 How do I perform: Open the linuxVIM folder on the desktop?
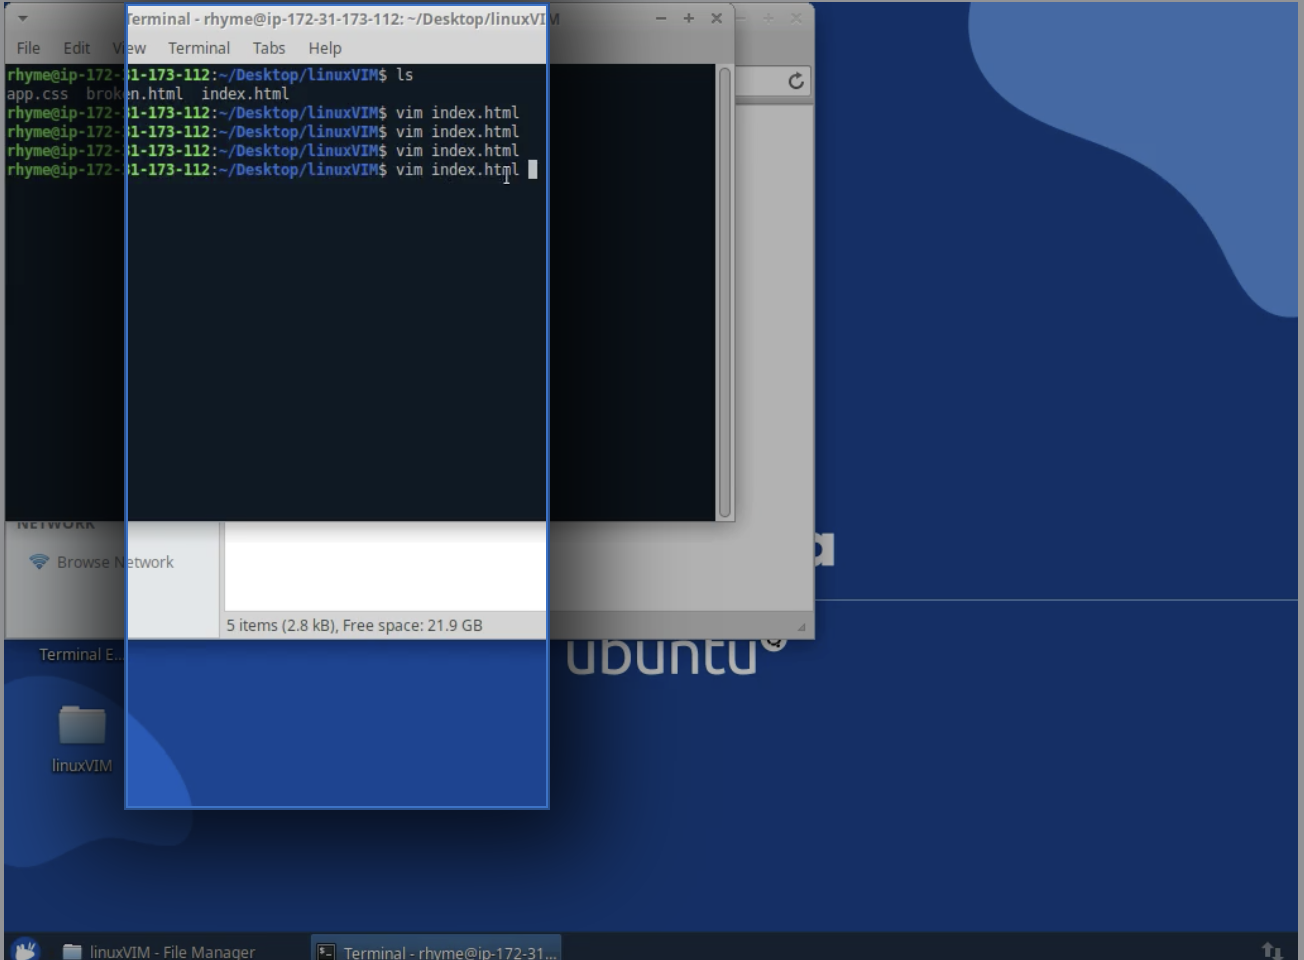point(80,725)
